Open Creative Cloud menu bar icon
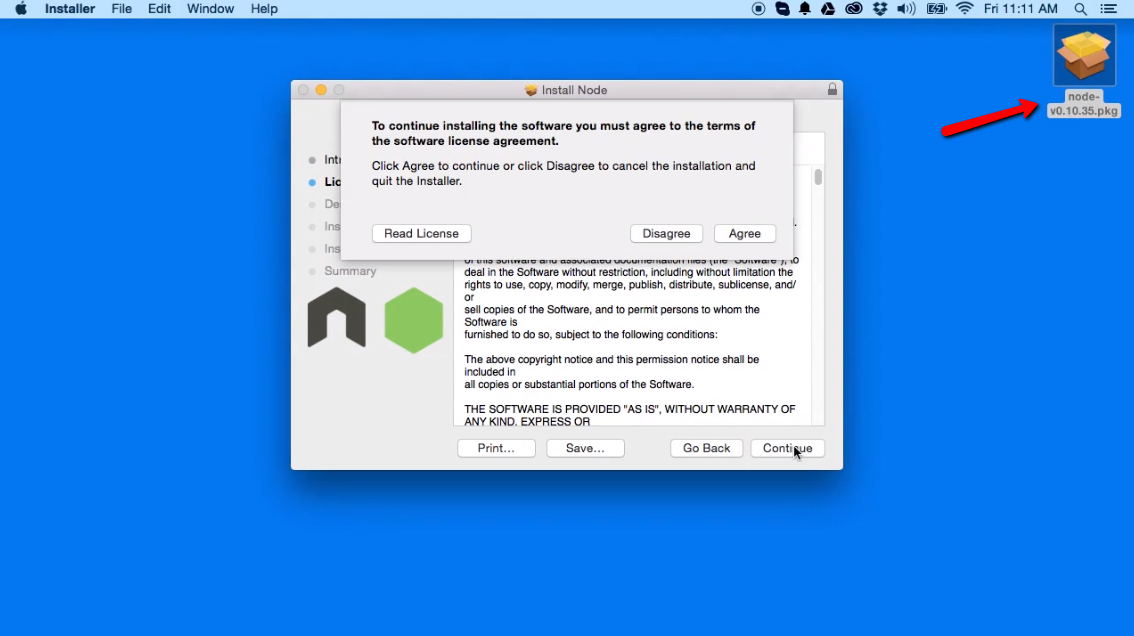1134x636 pixels. [x=854, y=9]
